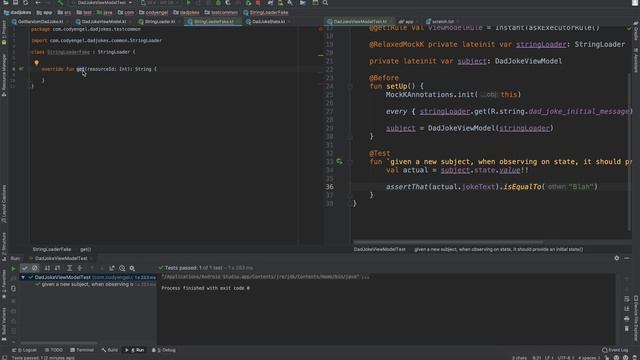The height and width of the screenshot is (360, 640).
Task: Open Run panel settings gear icon
Action: tap(616, 258)
